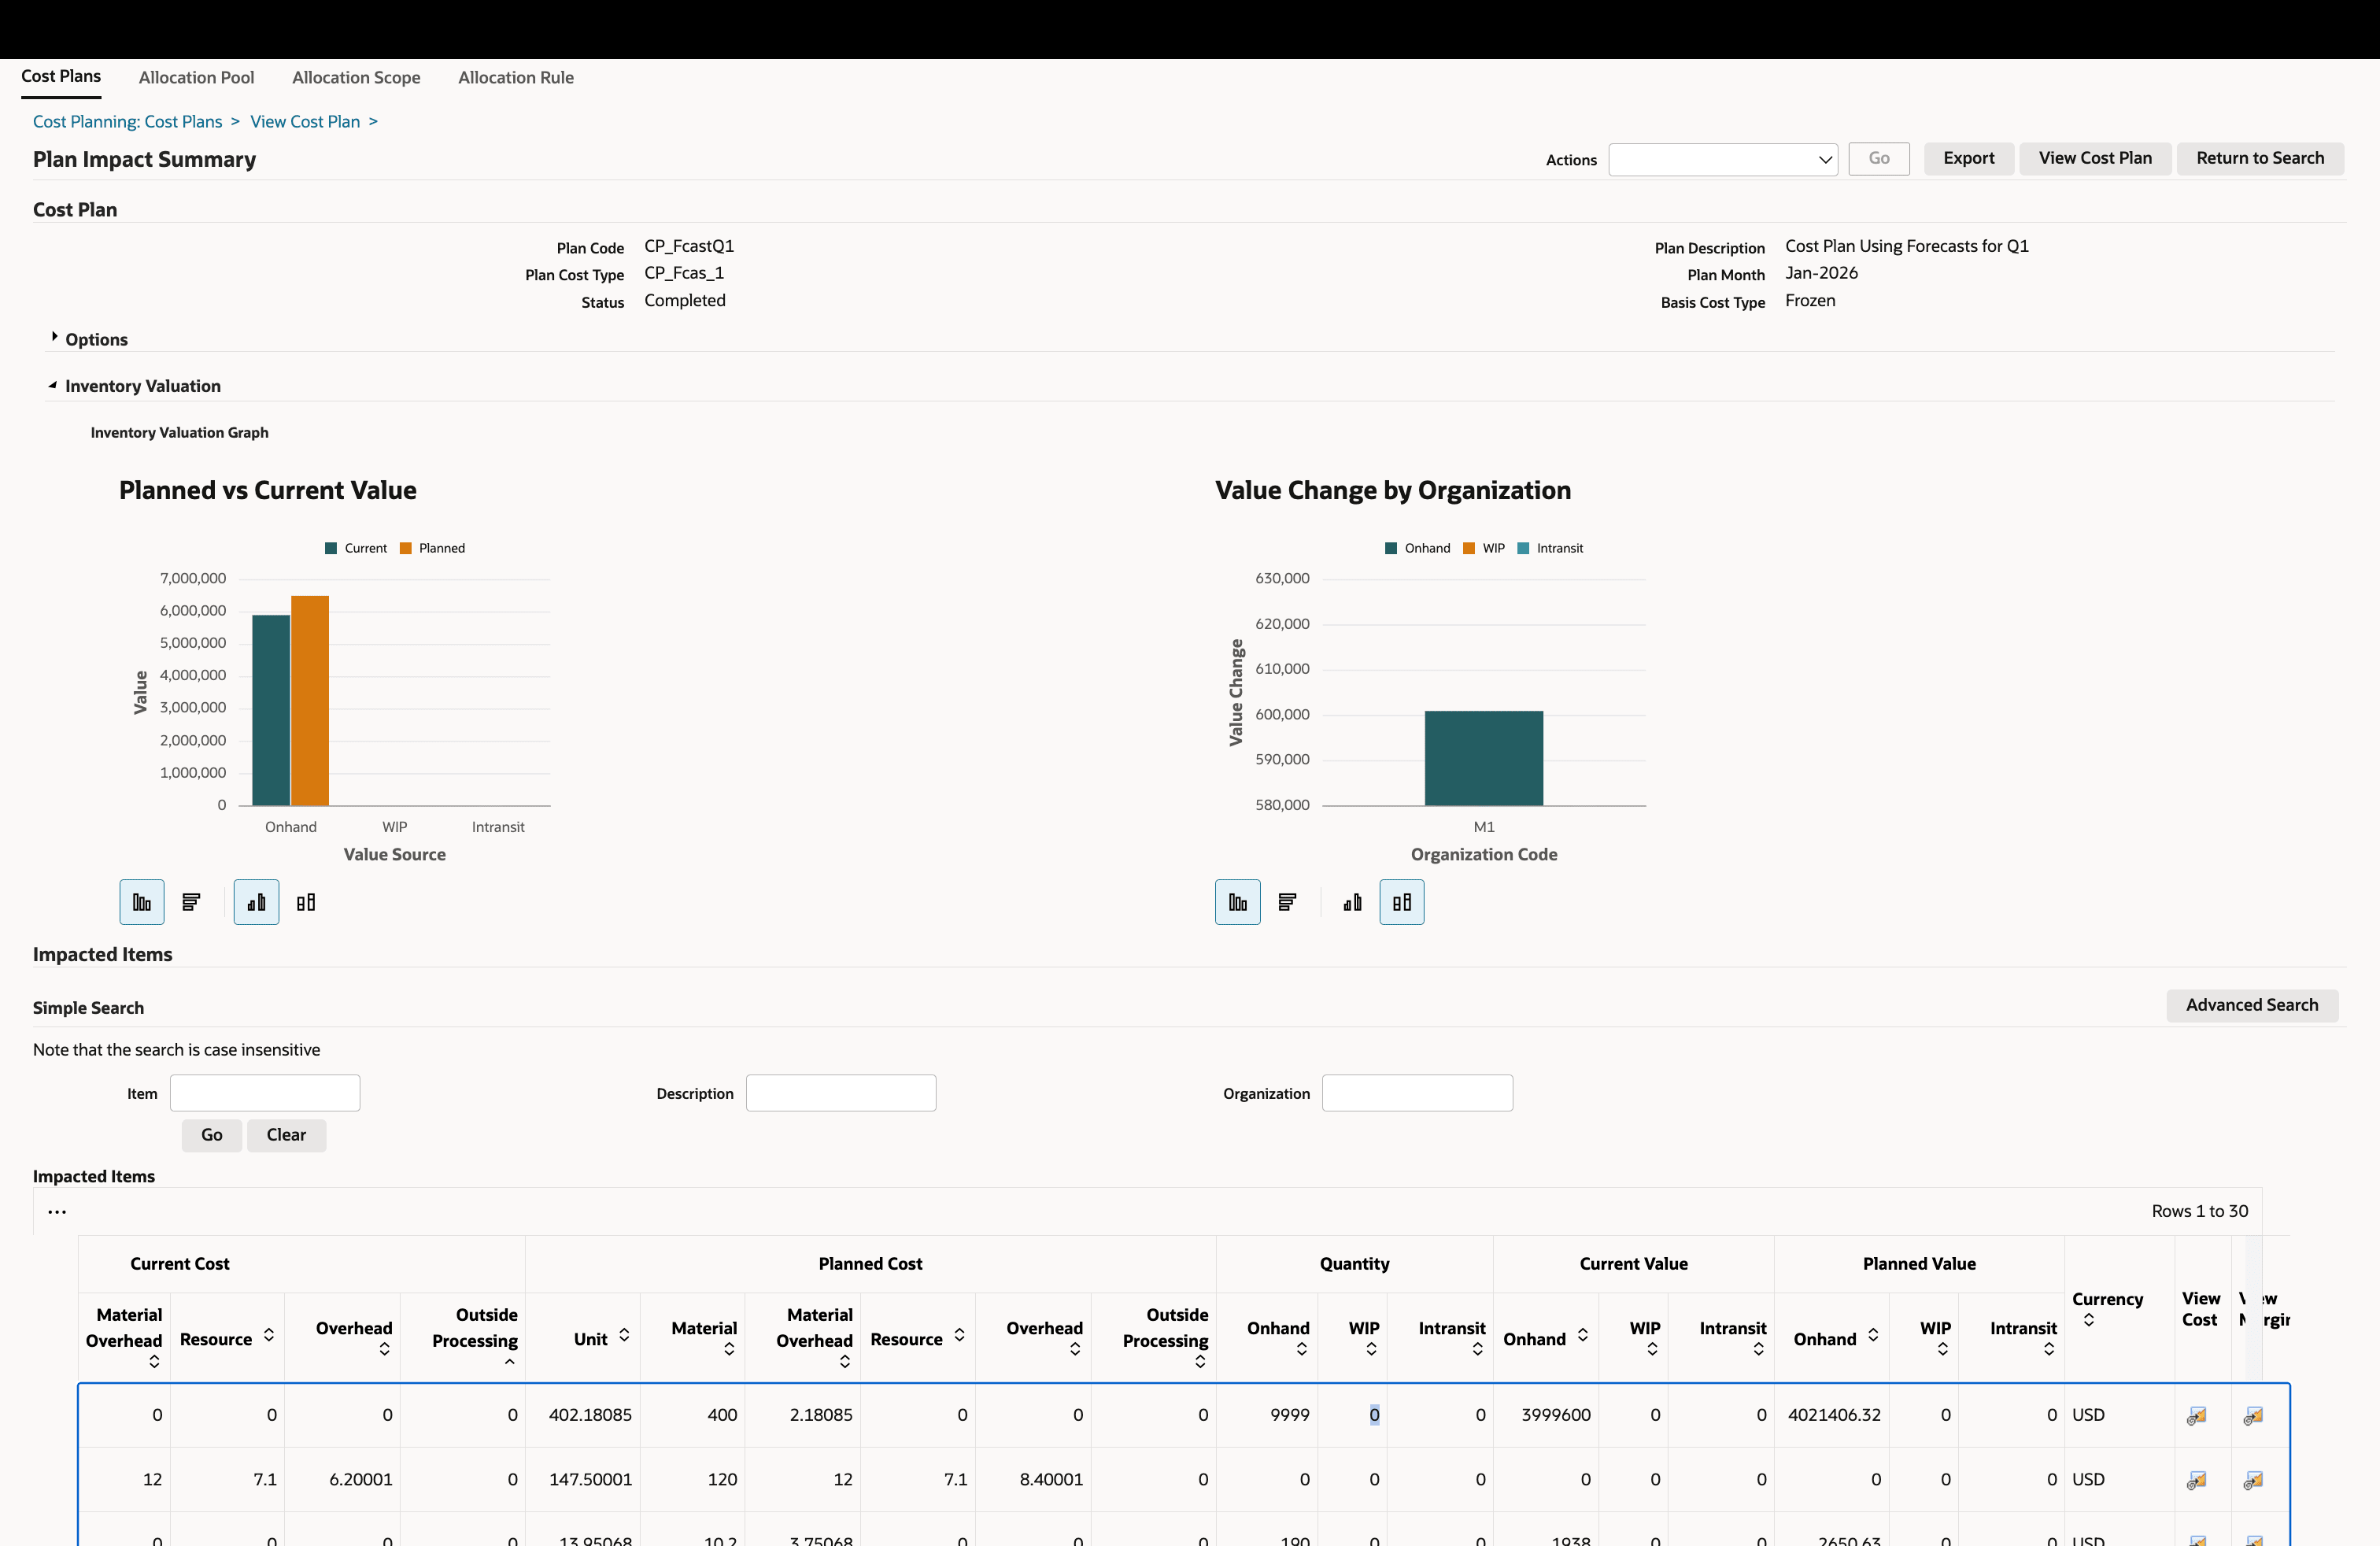Click View Cost icon on second row
Image resolution: width=2380 pixels, height=1546 pixels.
[x=2196, y=1480]
